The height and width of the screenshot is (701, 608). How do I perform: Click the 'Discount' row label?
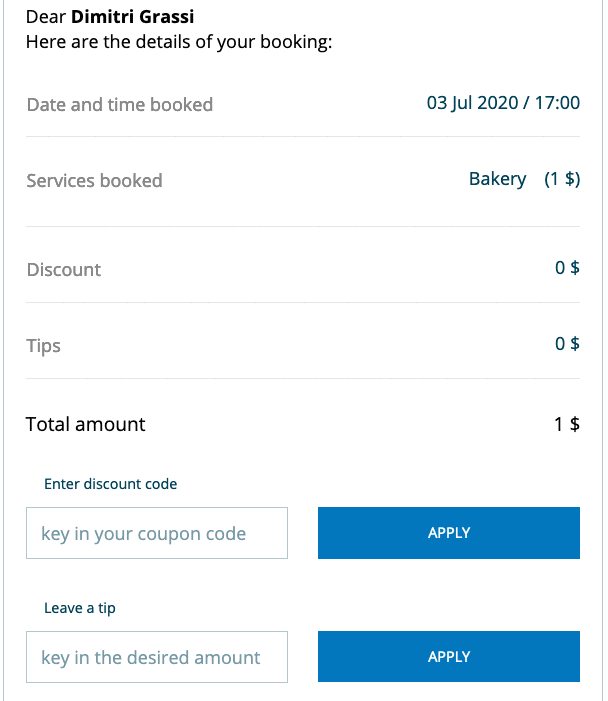(63, 270)
